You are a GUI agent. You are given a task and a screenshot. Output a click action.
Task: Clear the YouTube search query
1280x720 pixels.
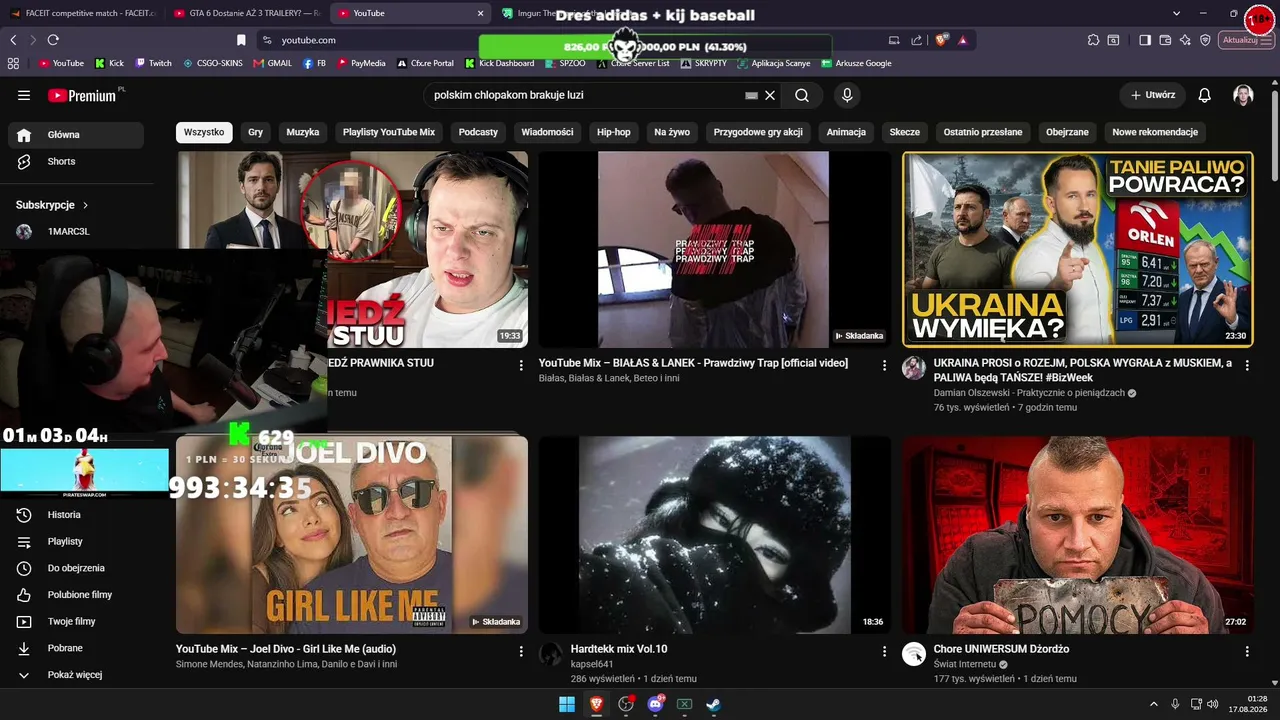(770, 96)
